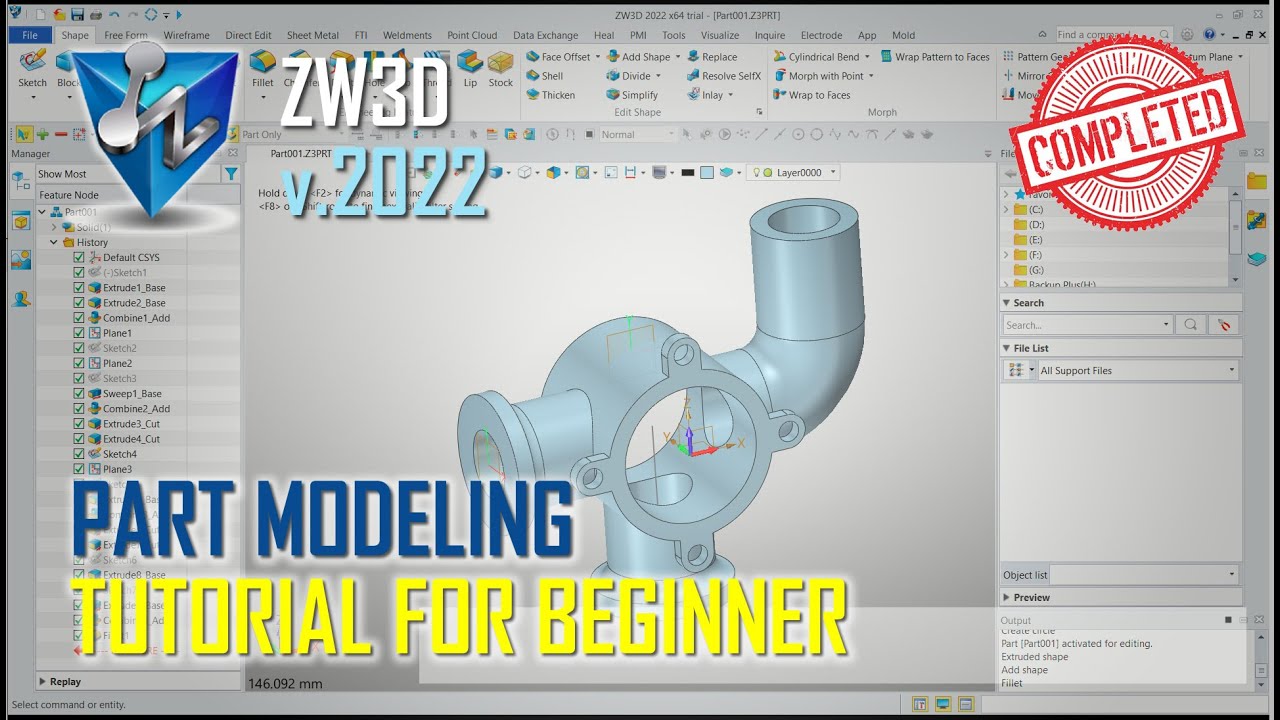Toggle the Extrude3_Cut checkbox
Screen dimensions: 1280x720
coord(79,424)
